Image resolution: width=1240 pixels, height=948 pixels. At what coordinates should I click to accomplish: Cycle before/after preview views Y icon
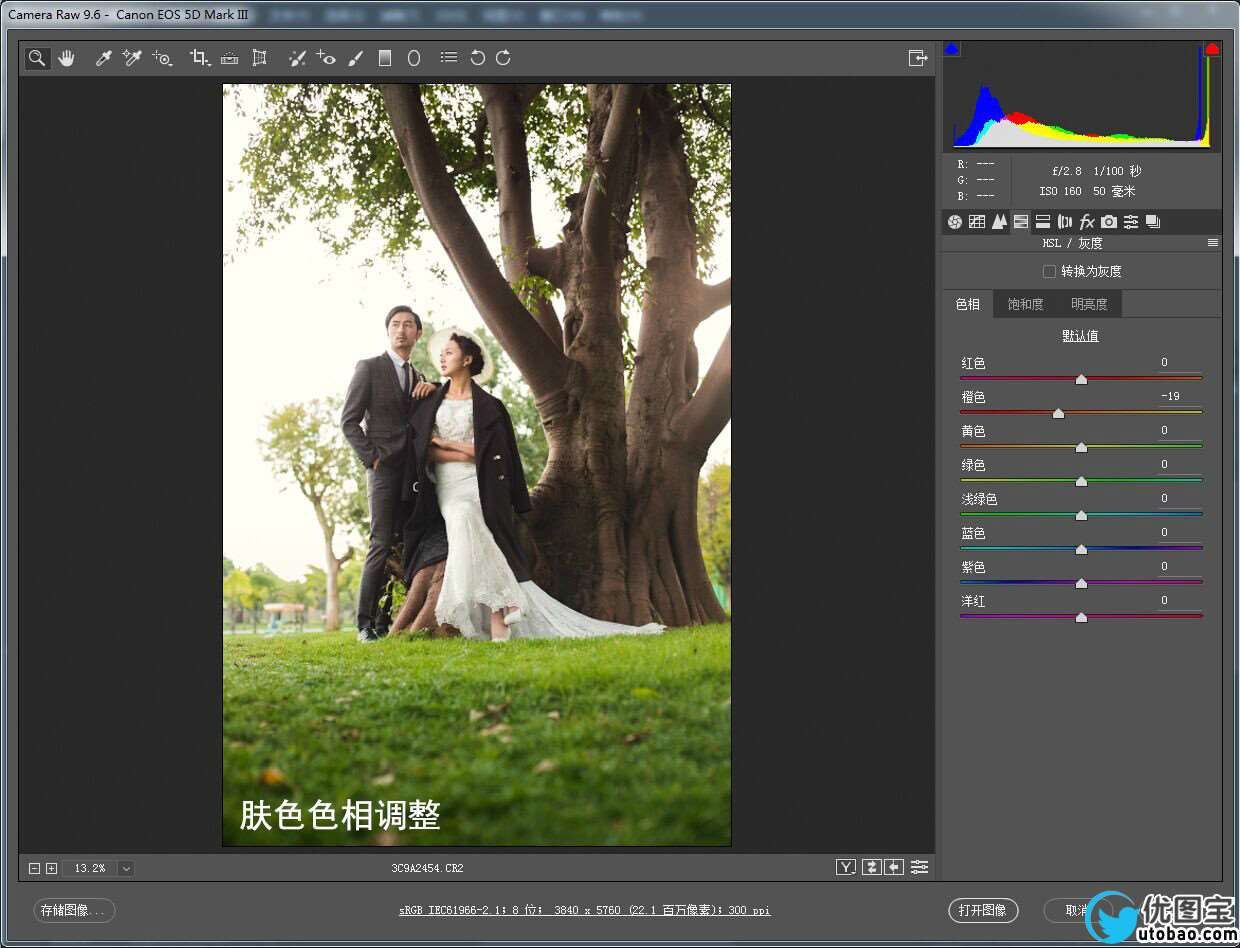coord(847,867)
